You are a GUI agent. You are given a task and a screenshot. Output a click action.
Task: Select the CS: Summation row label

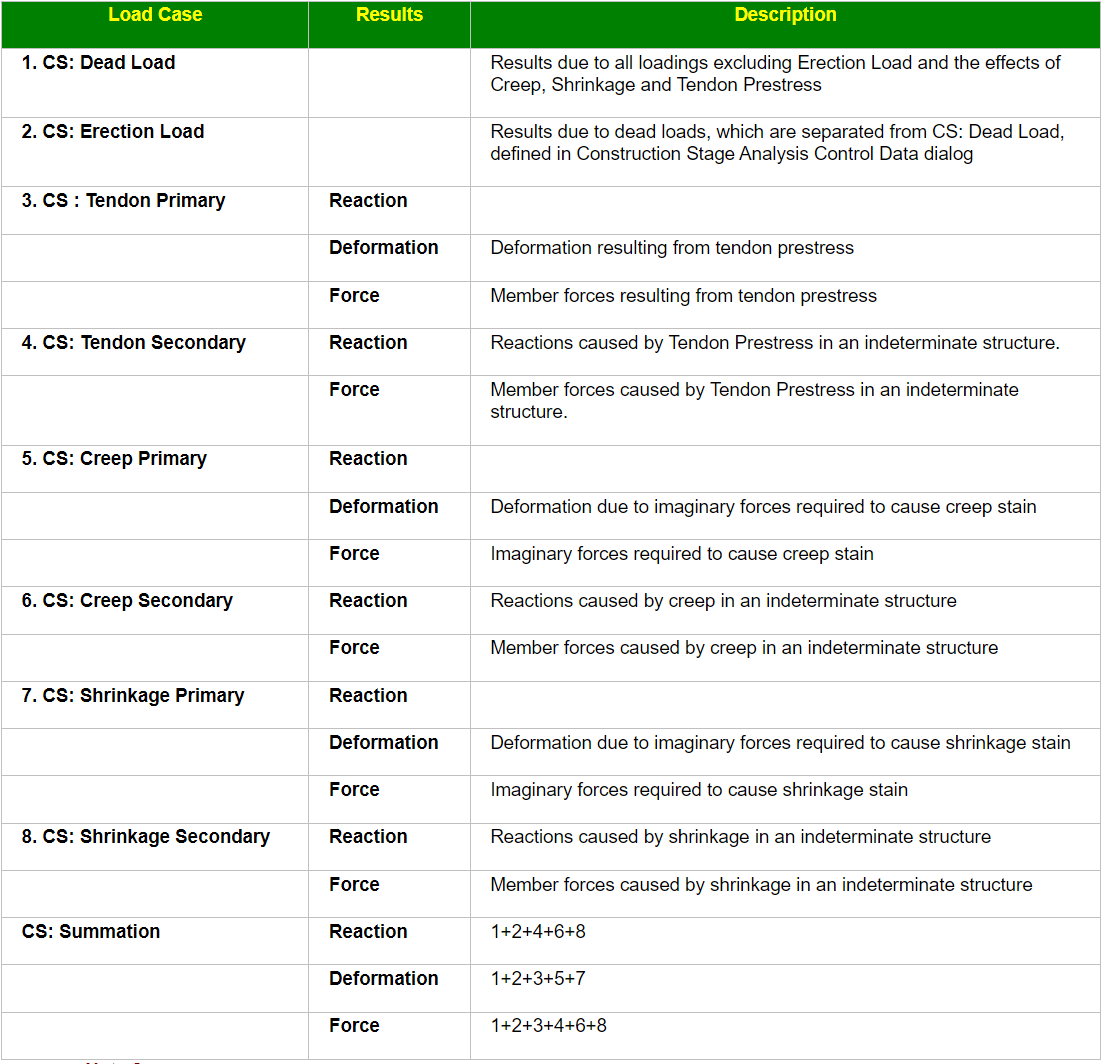(91, 932)
